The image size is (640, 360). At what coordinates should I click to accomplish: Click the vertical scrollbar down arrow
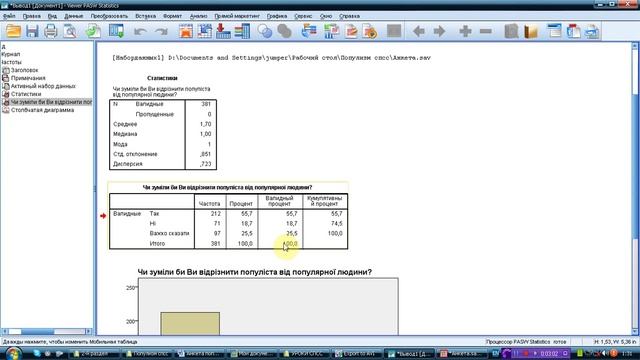coord(635,332)
